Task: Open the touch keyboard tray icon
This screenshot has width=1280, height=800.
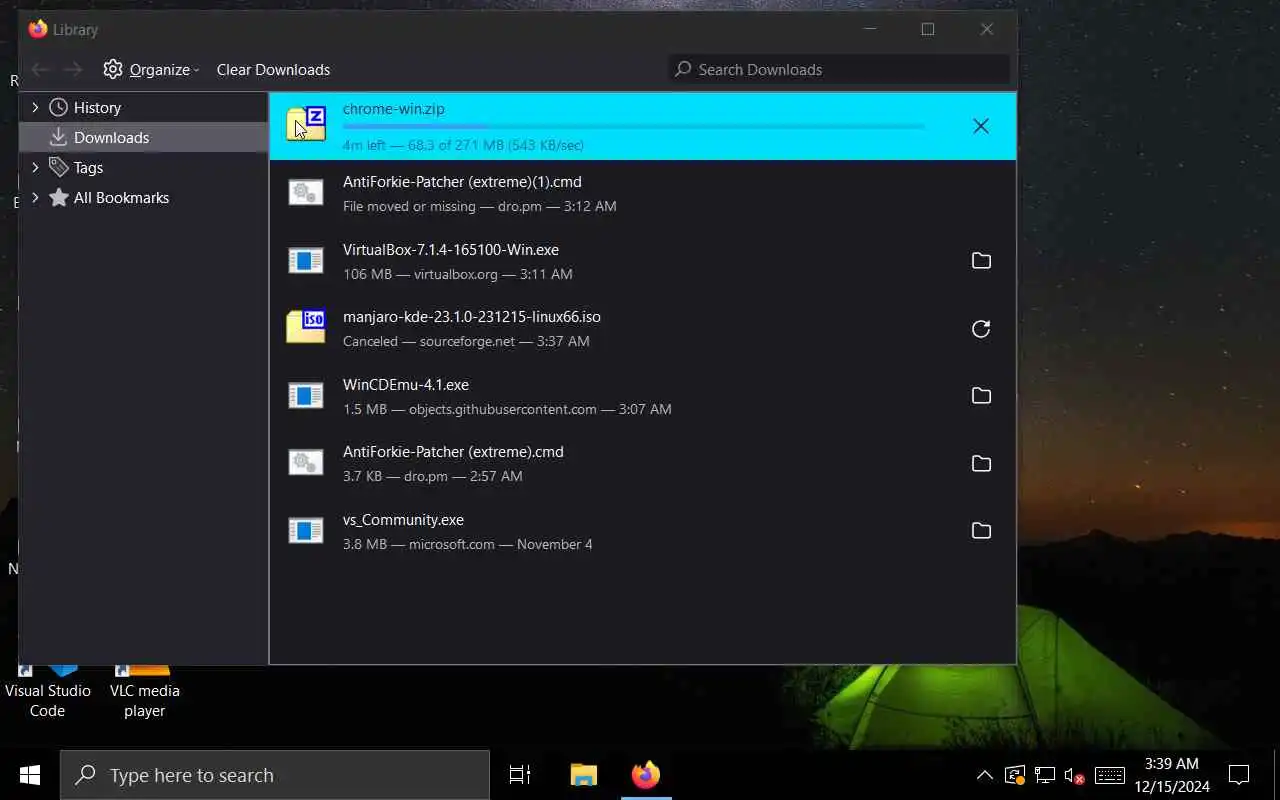Action: coord(1110,775)
